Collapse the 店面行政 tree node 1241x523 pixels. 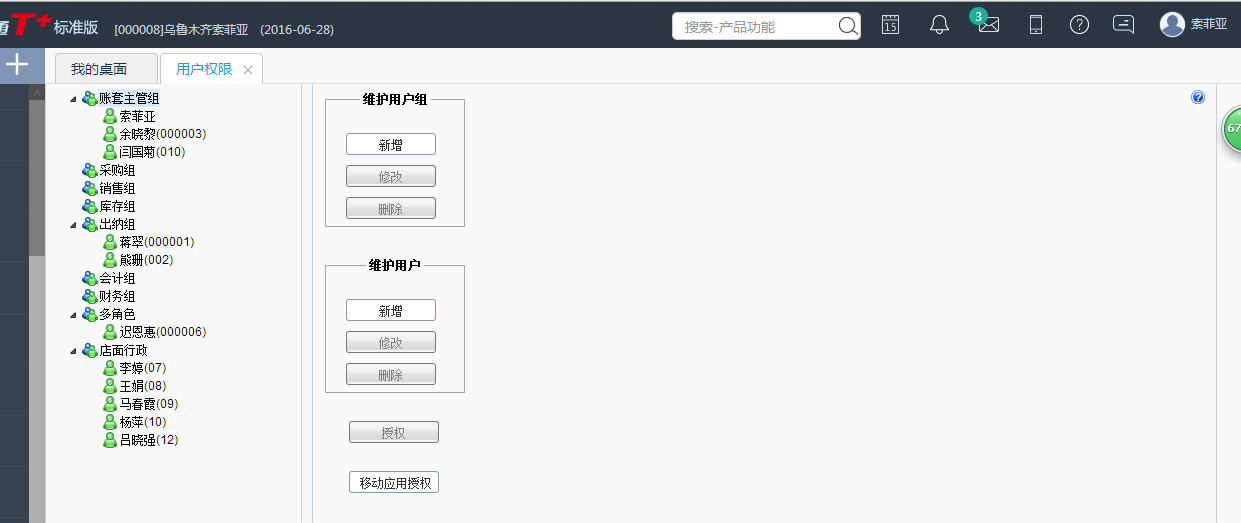coord(73,350)
